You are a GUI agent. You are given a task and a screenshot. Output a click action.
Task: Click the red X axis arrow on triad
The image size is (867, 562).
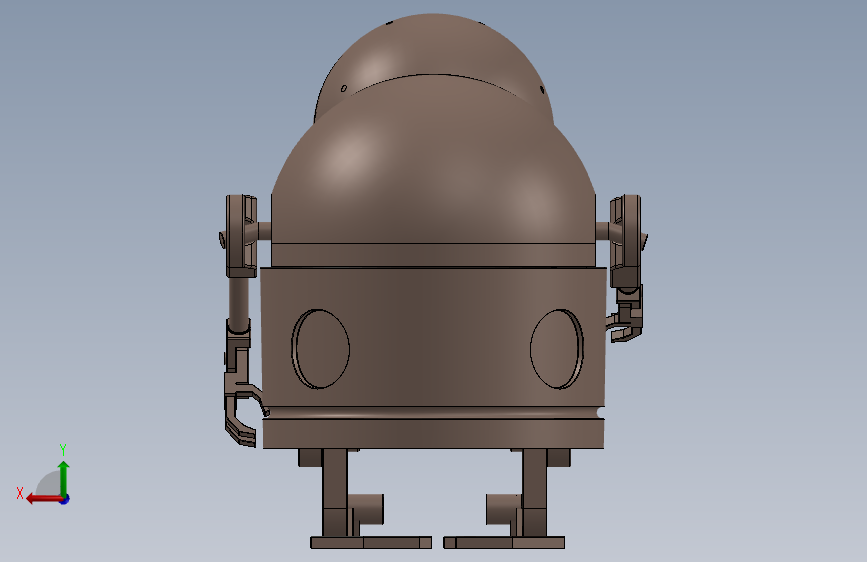(x=43, y=499)
